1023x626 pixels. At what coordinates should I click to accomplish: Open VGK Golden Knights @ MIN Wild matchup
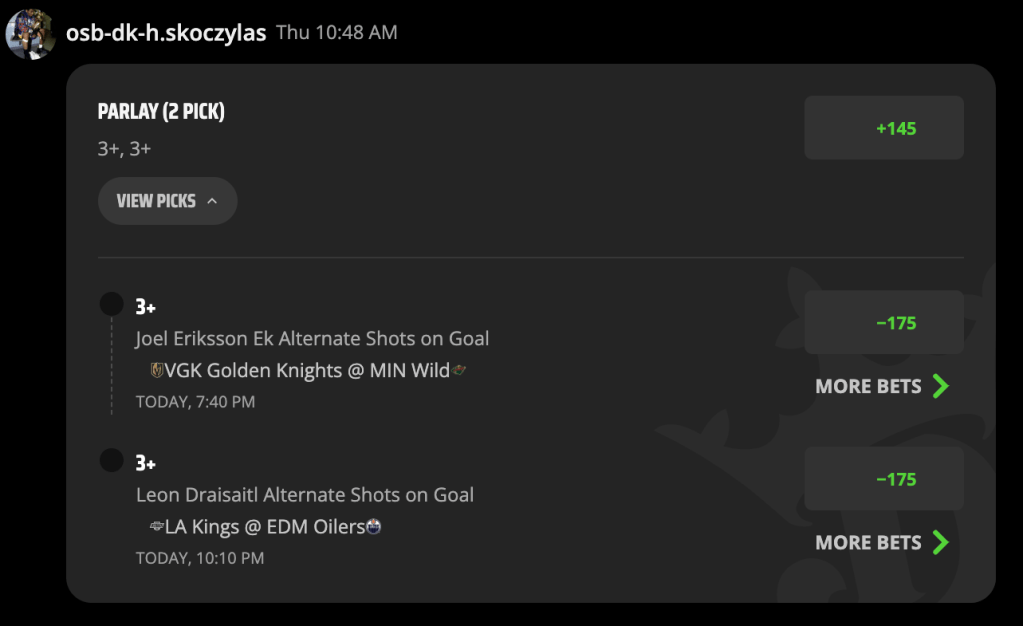tap(307, 370)
